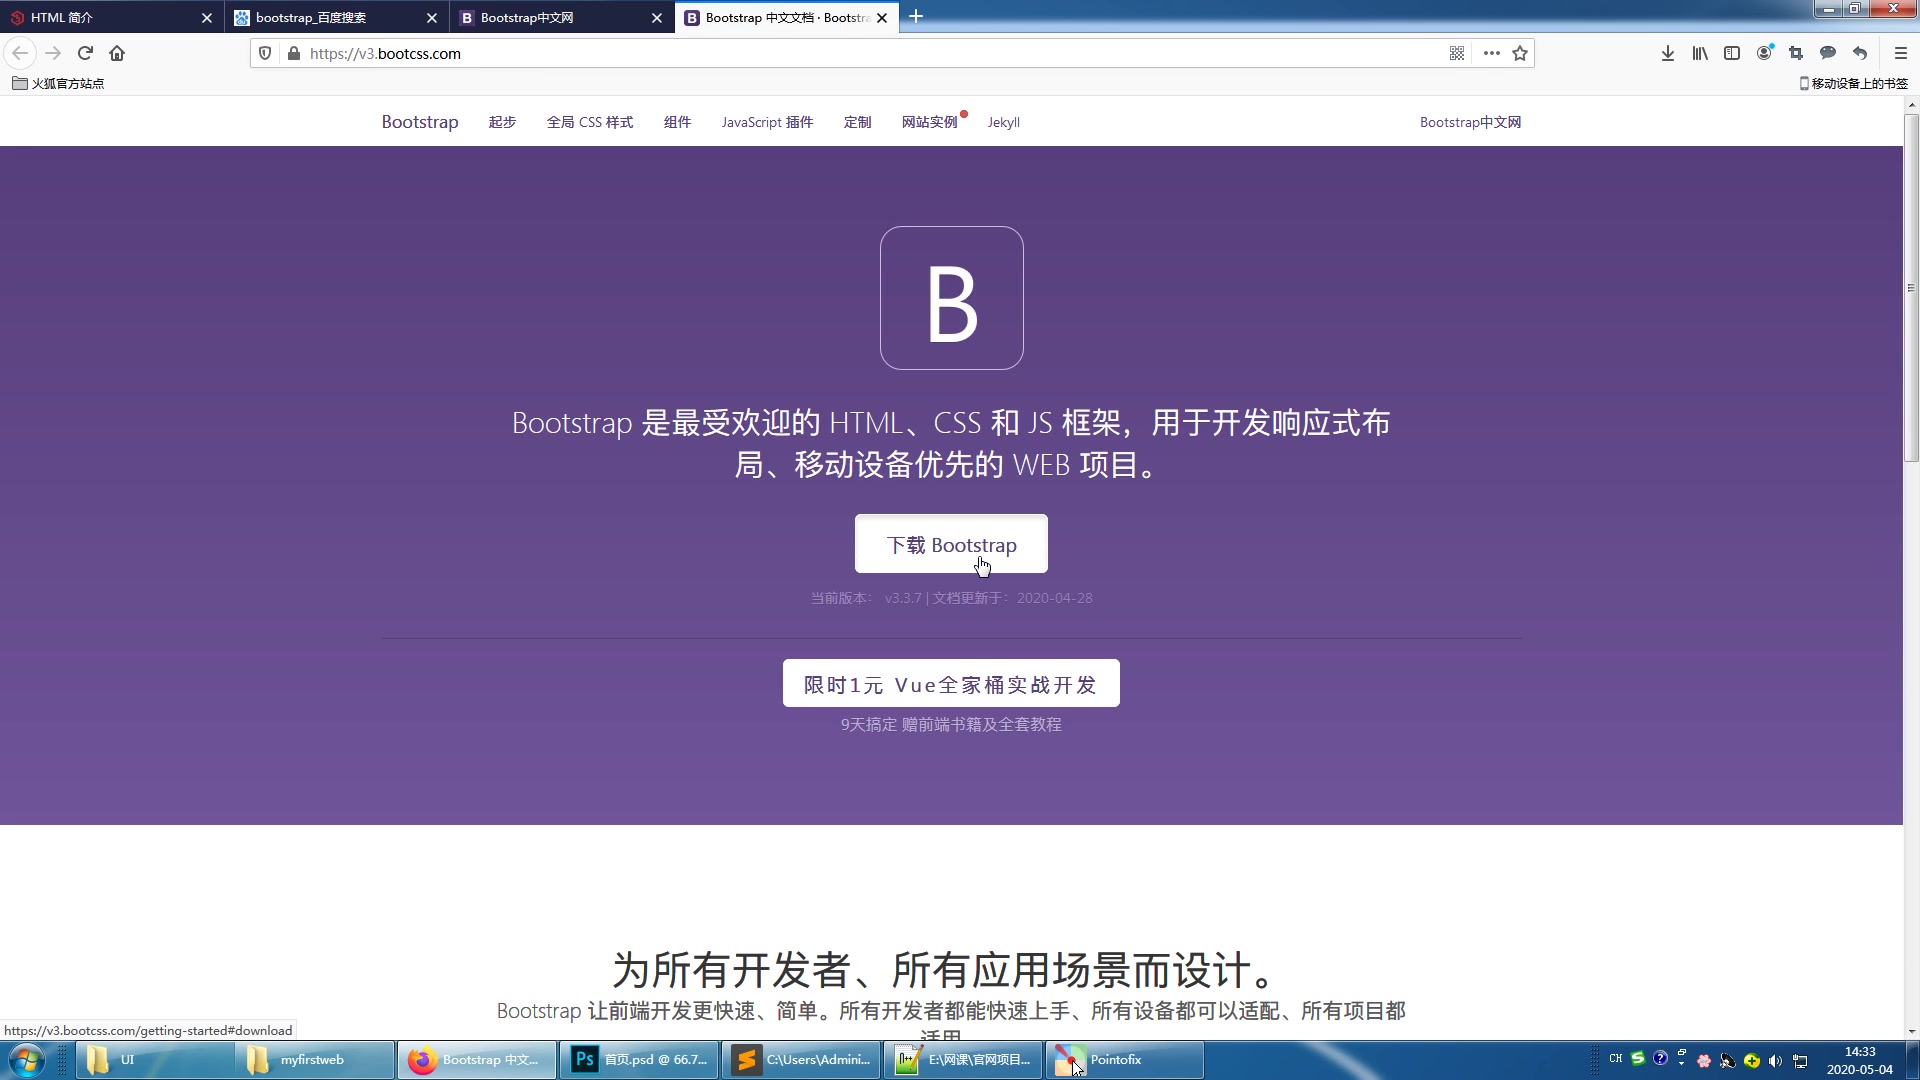Close the Bootstrap 中文文档 tab
This screenshot has height=1080, width=1920.
tap(882, 18)
